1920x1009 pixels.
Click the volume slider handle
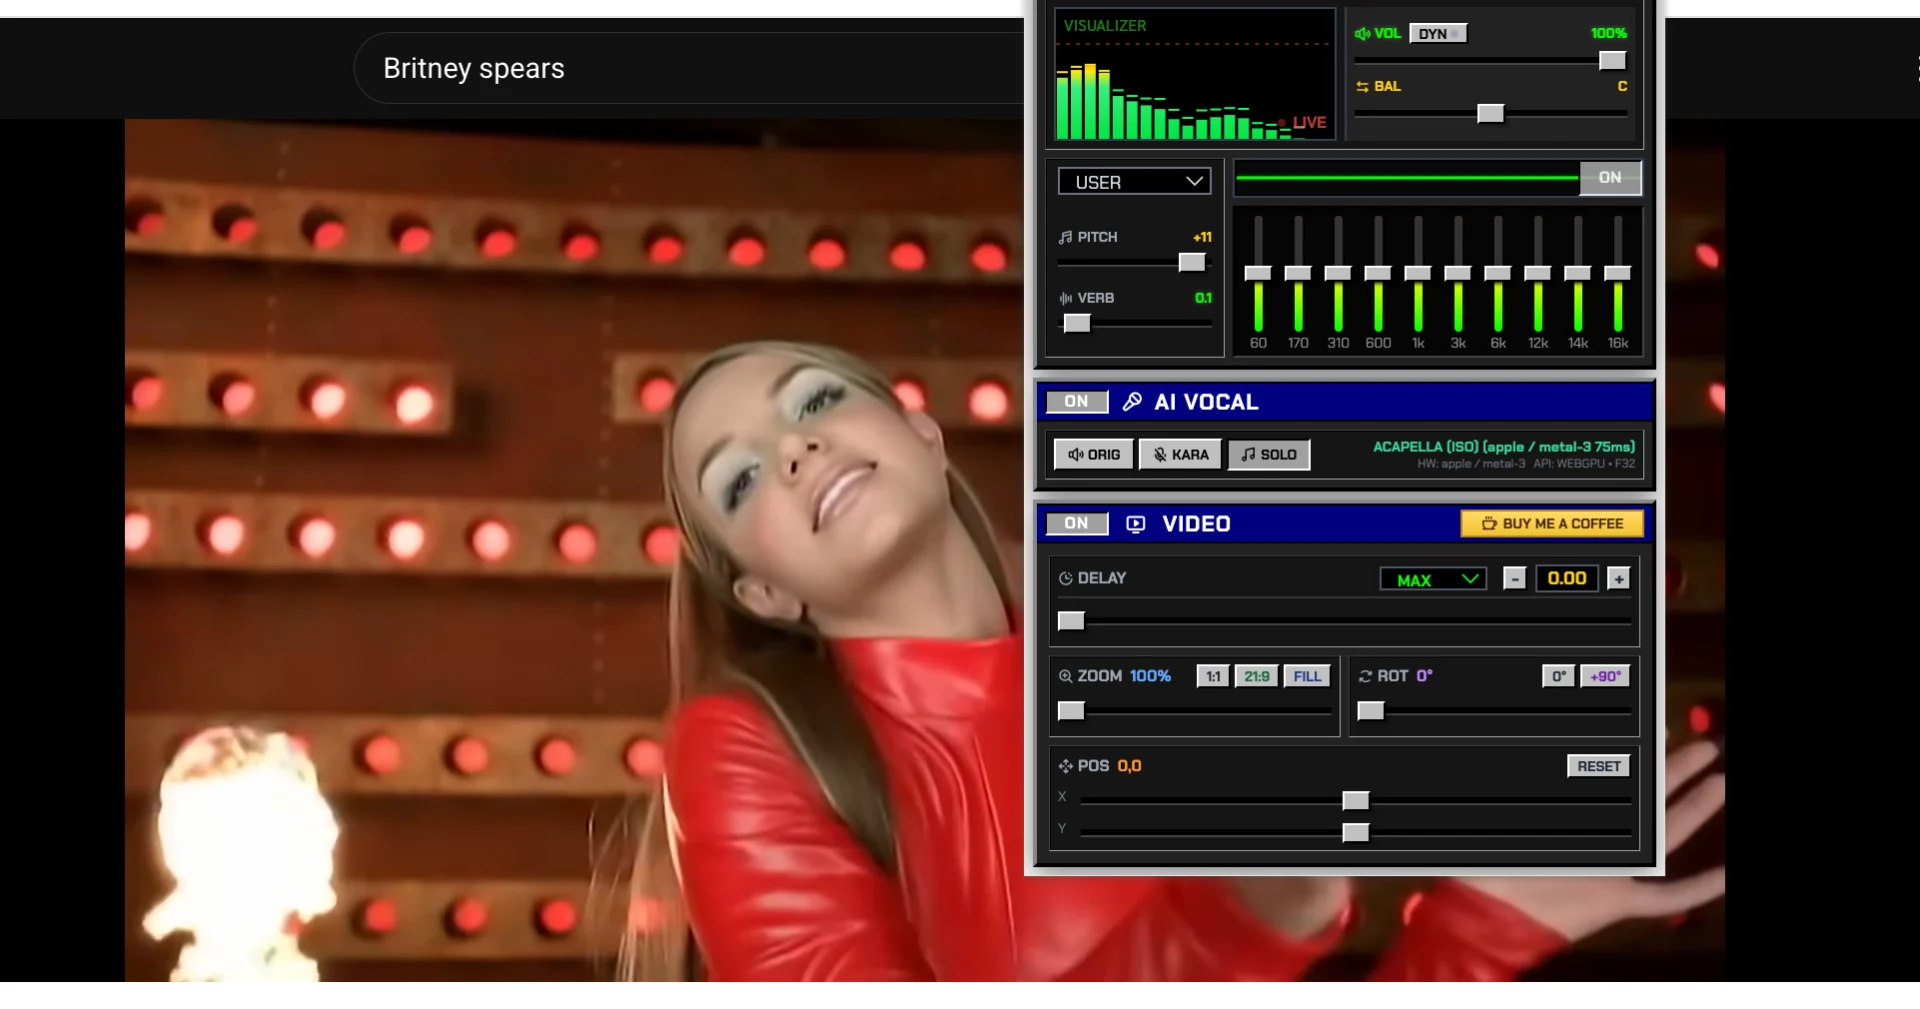[1612, 61]
